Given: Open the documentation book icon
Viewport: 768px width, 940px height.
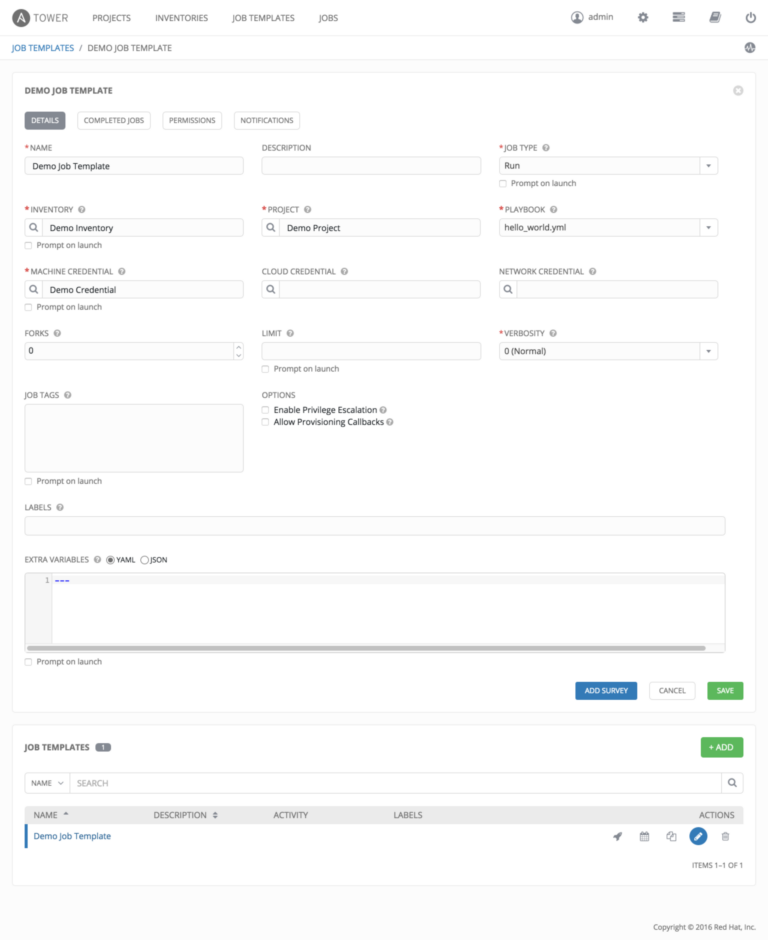Looking at the screenshot, I should [x=715, y=17].
